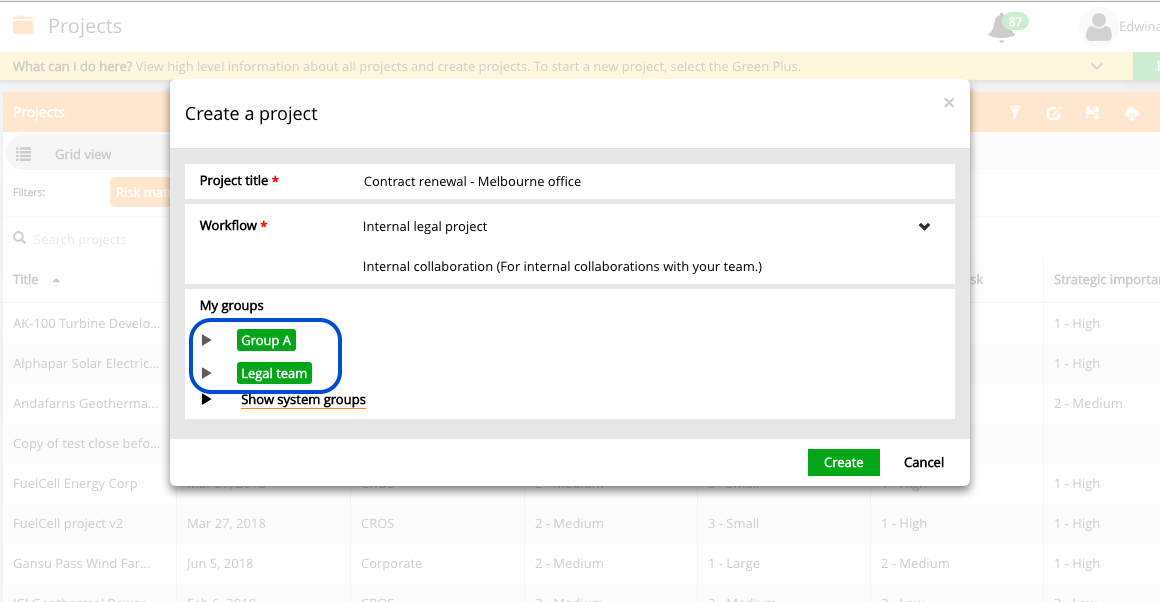Collapse the 'What can I do here?' banner

[x=1096, y=67]
